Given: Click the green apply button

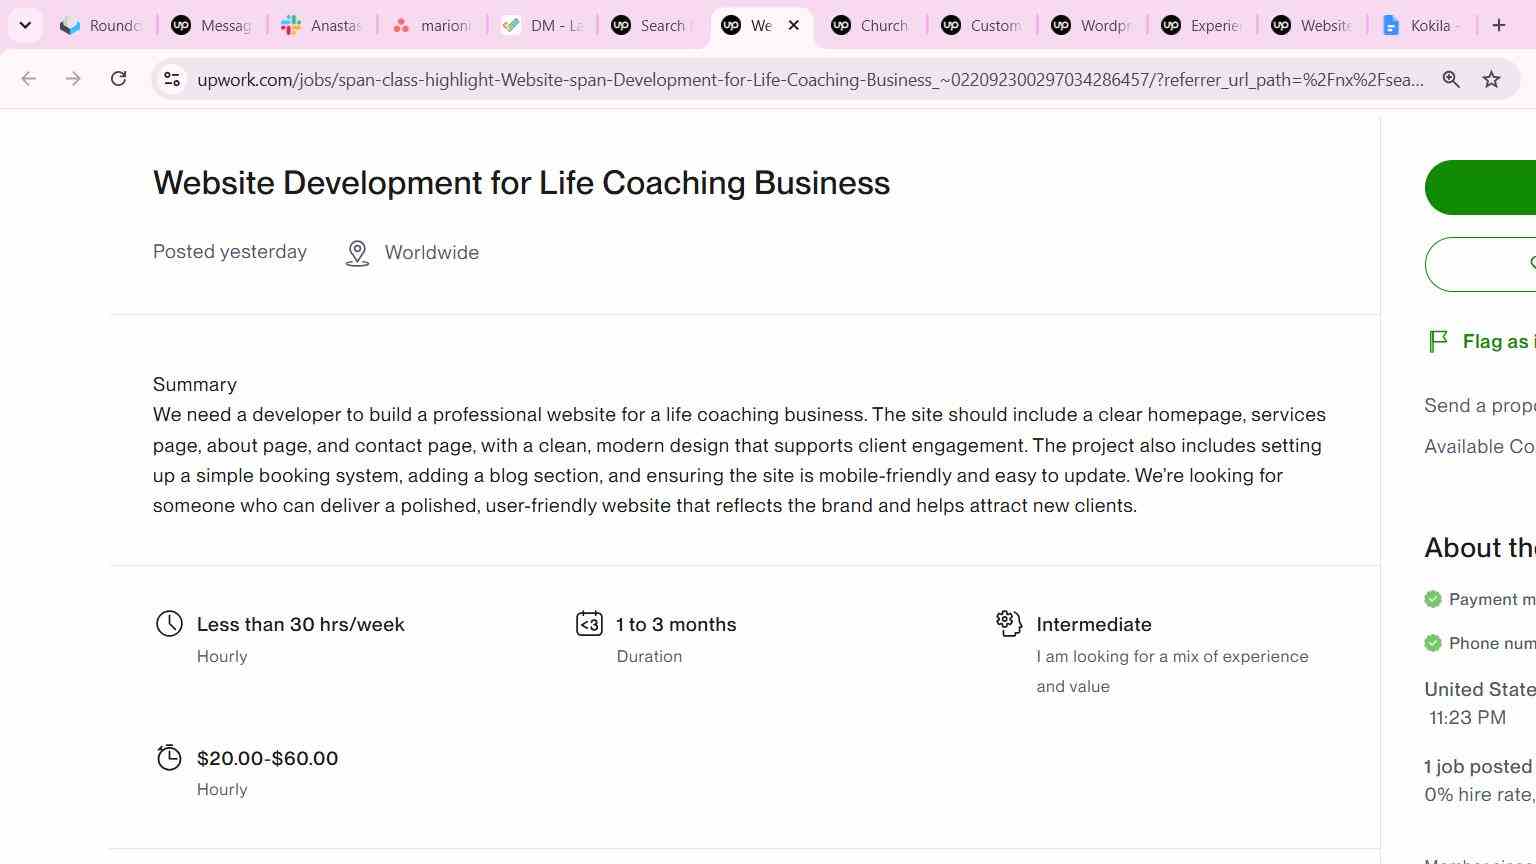Looking at the screenshot, I should (x=1480, y=187).
